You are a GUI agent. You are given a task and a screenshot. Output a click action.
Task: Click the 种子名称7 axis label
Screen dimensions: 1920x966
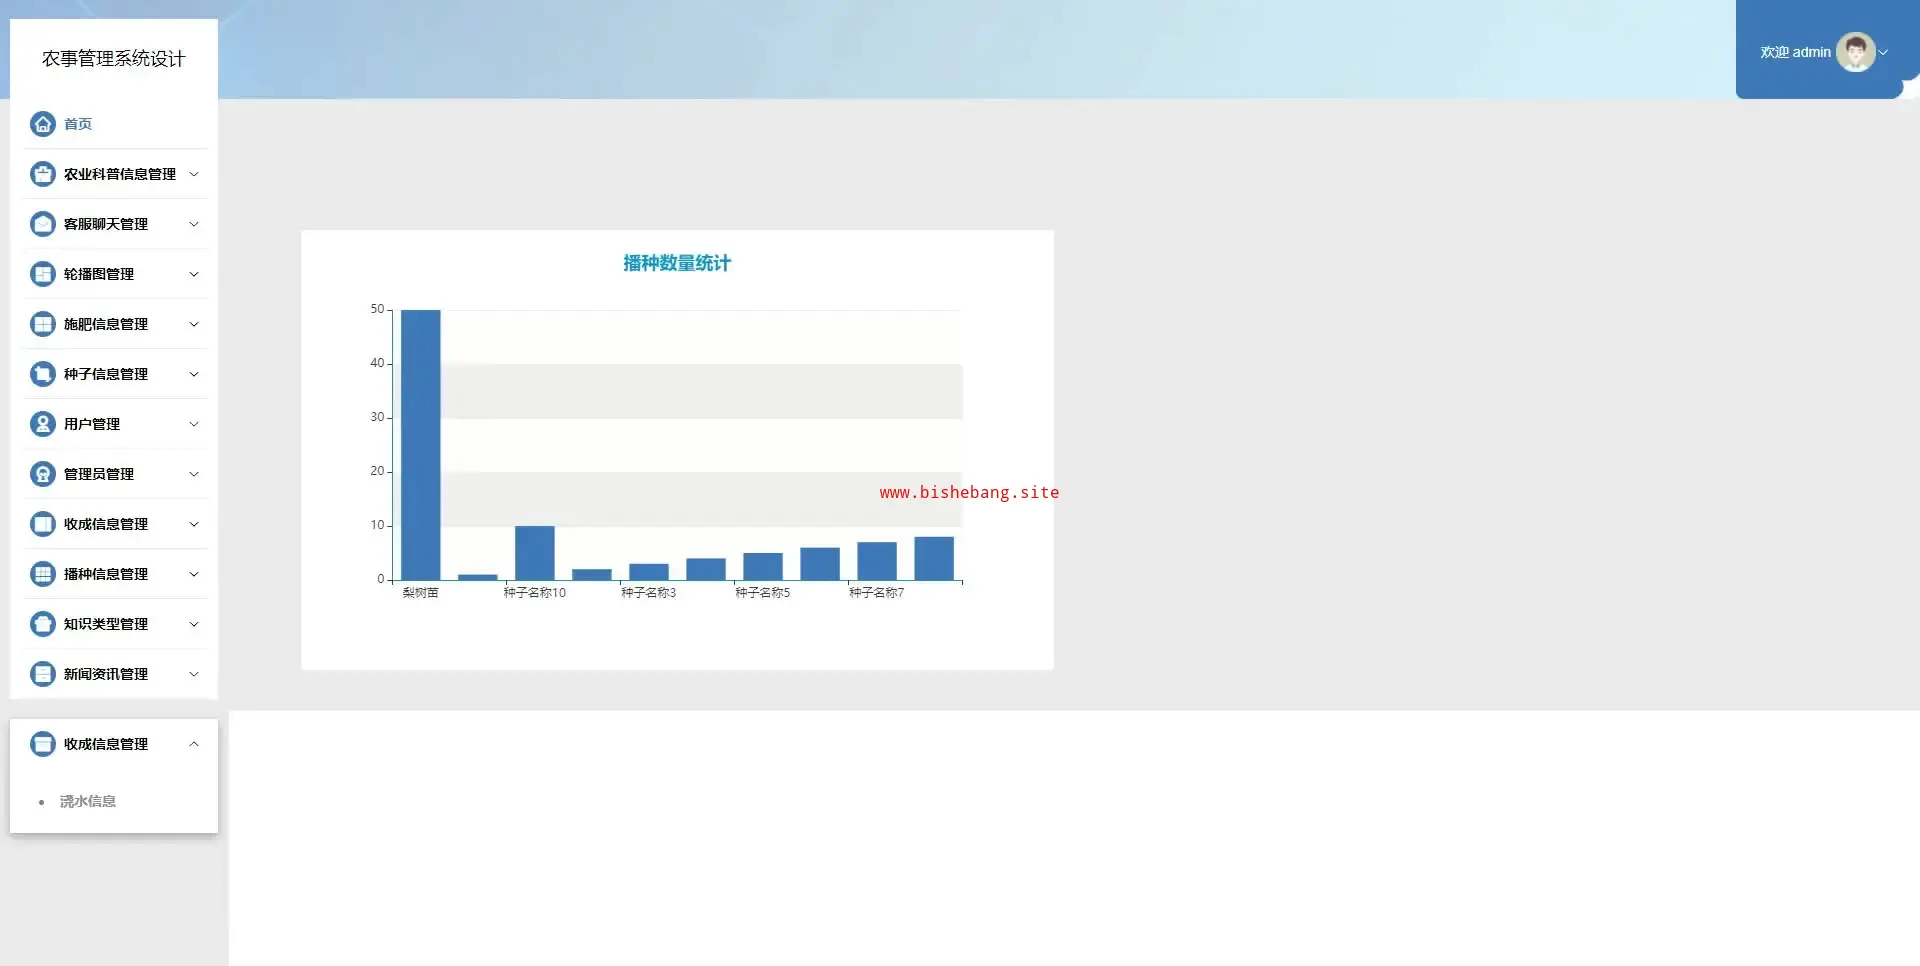[x=877, y=593]
